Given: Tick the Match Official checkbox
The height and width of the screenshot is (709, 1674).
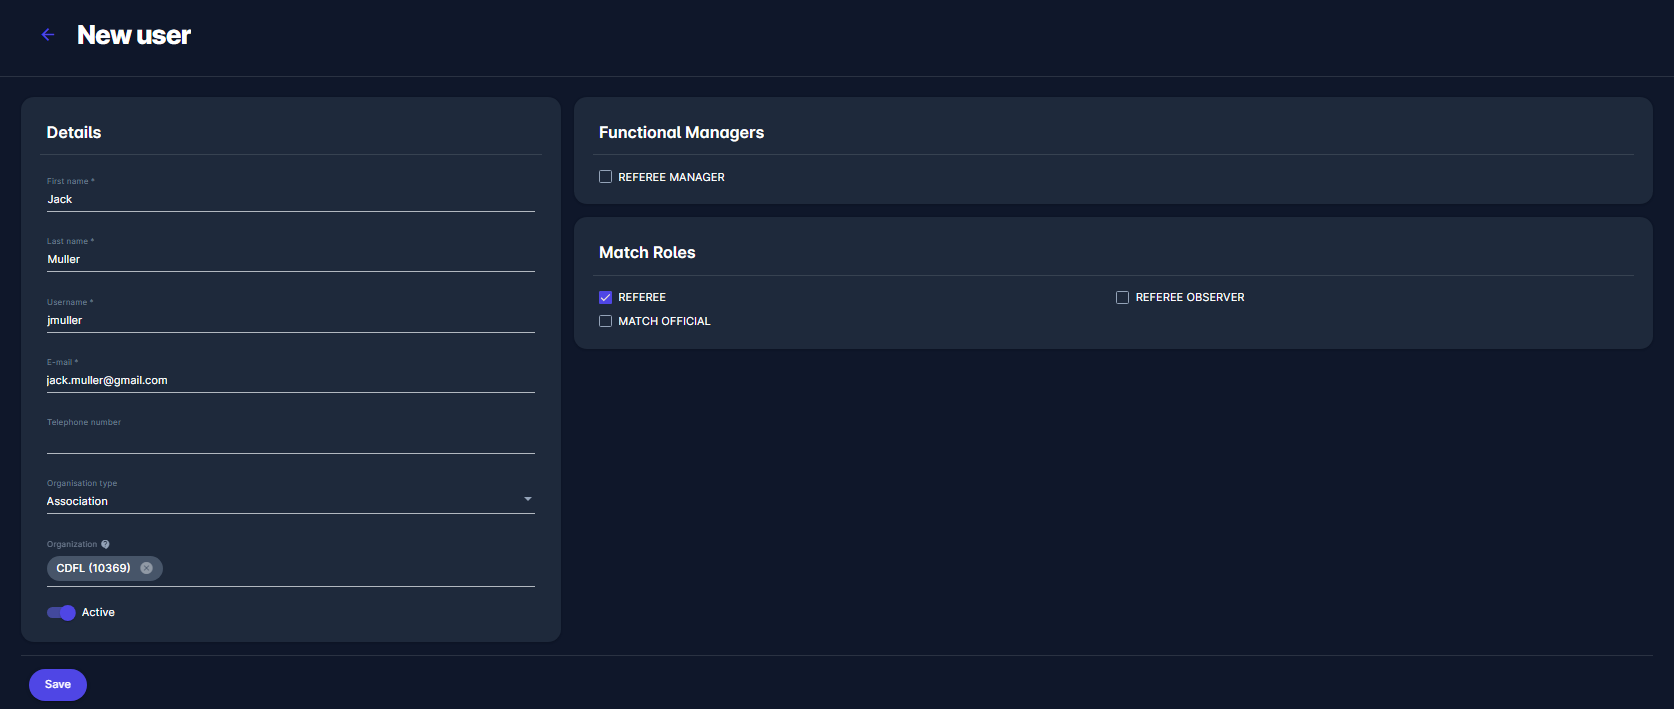Looking at the screenshot, I should tap(605, 321).
